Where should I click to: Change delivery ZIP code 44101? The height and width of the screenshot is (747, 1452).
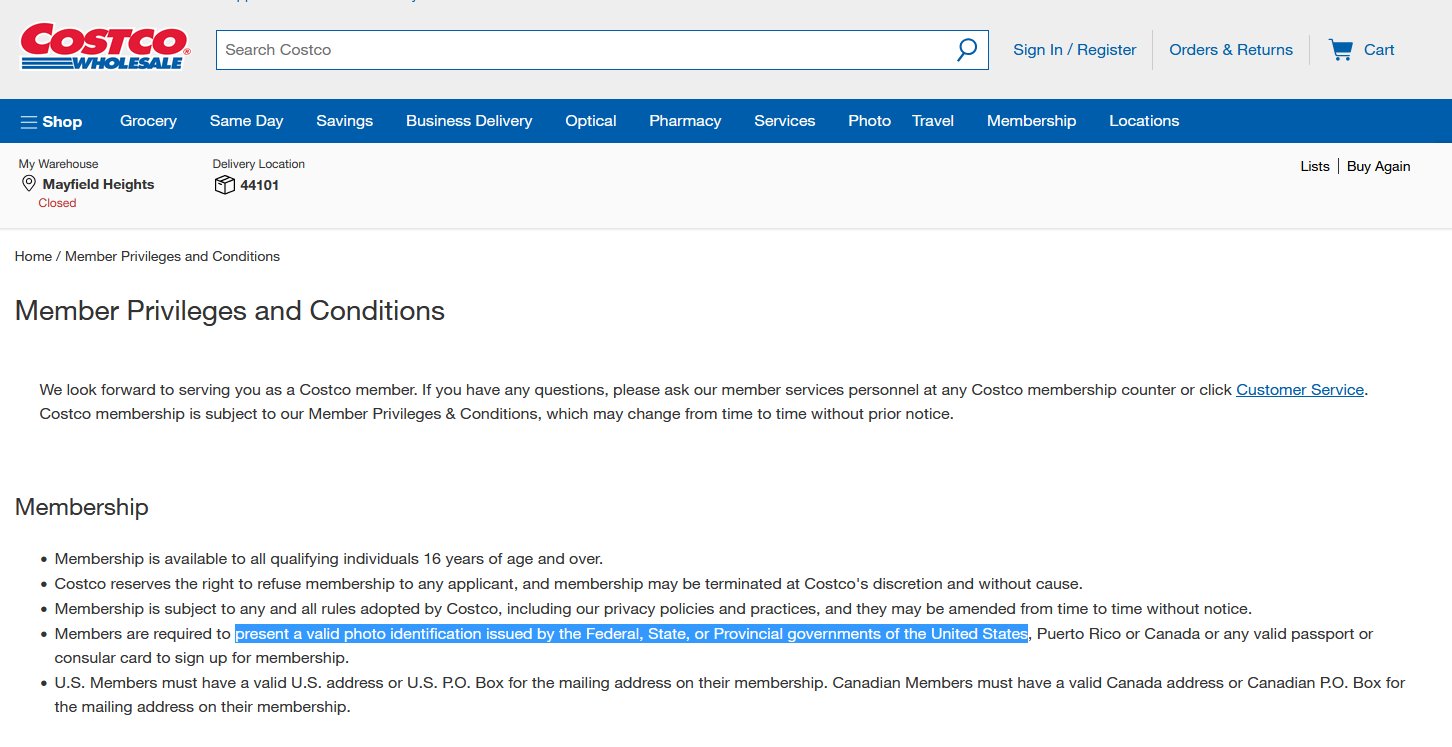click(x=259, y=185)
